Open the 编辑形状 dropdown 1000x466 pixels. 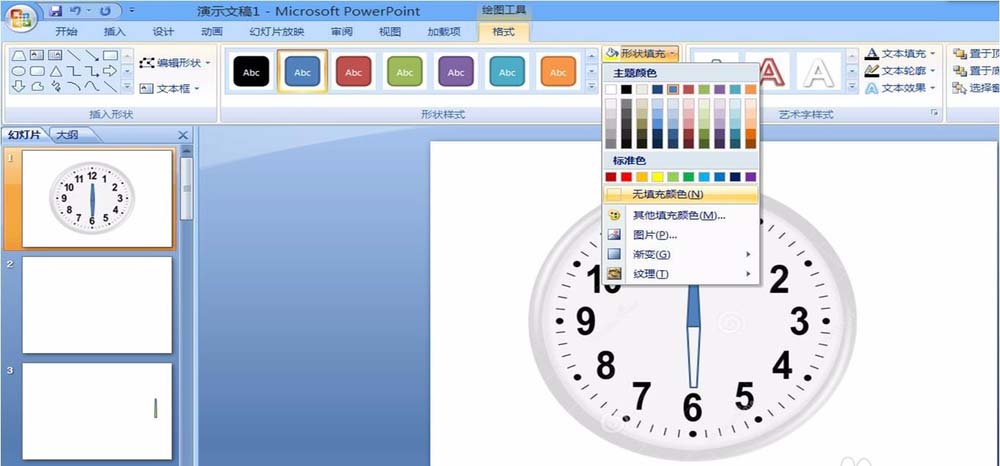click(175, 62)
